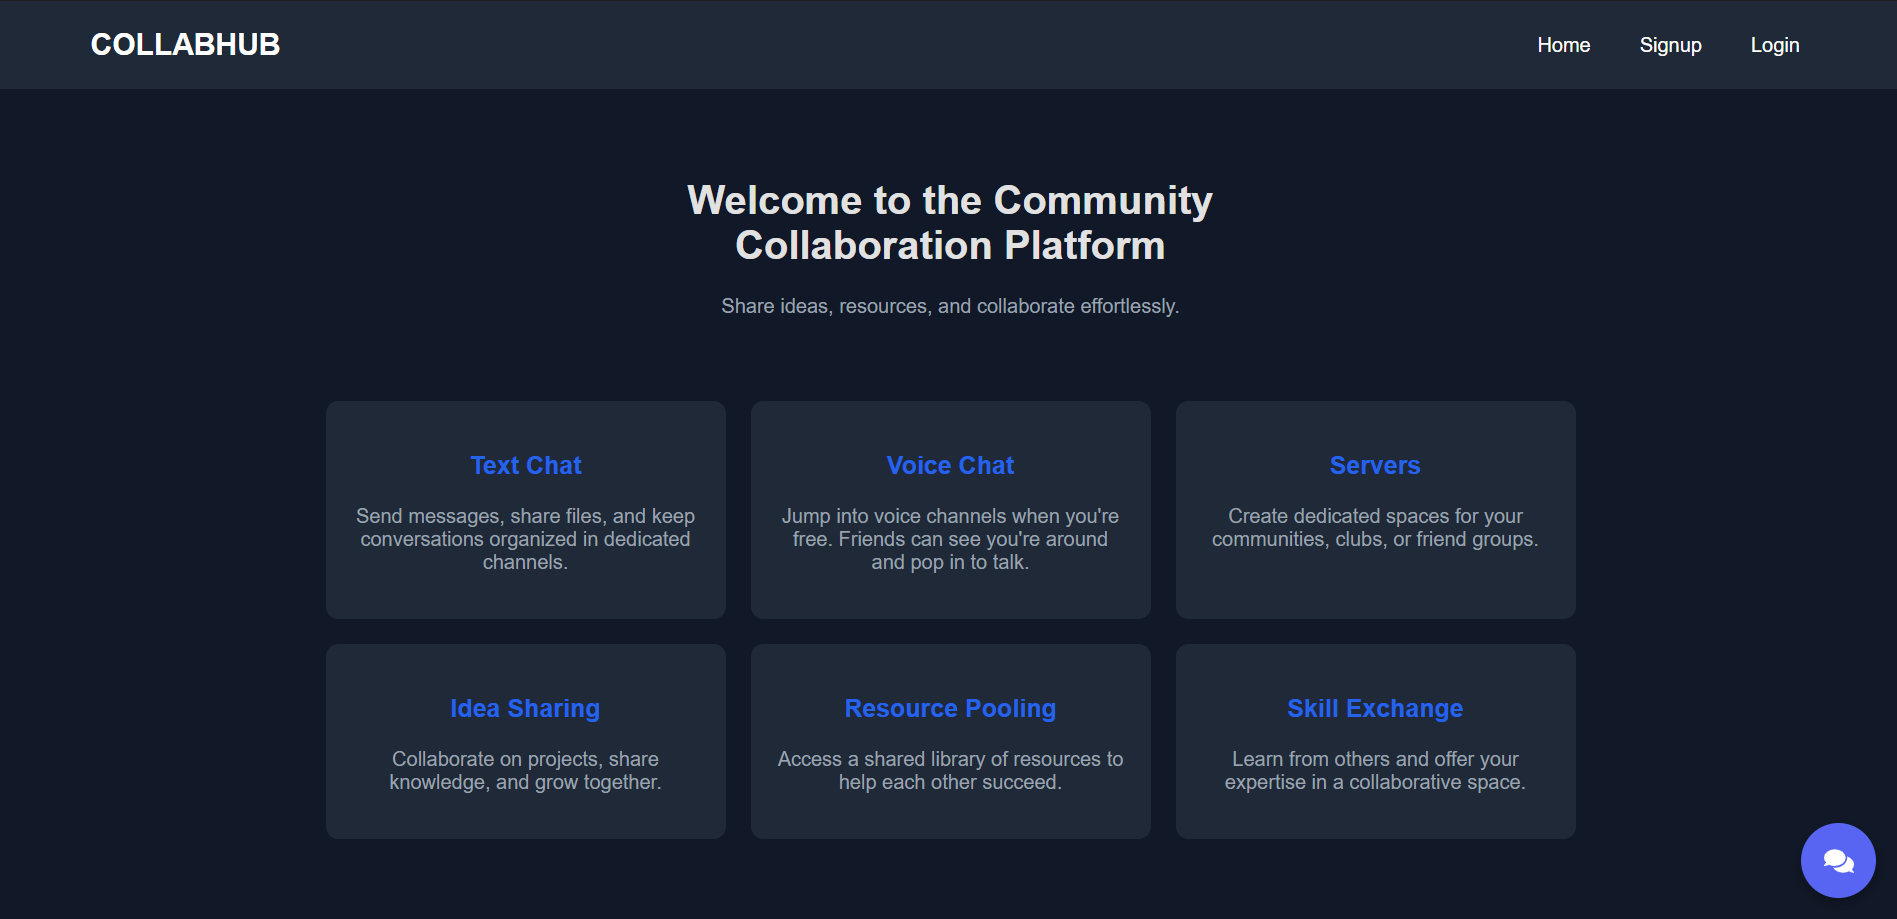Image resolution: width=1897 pixels, height=919 pixels.
Task: Open the Voice Chat heading
Action: (x=950, y=465)
